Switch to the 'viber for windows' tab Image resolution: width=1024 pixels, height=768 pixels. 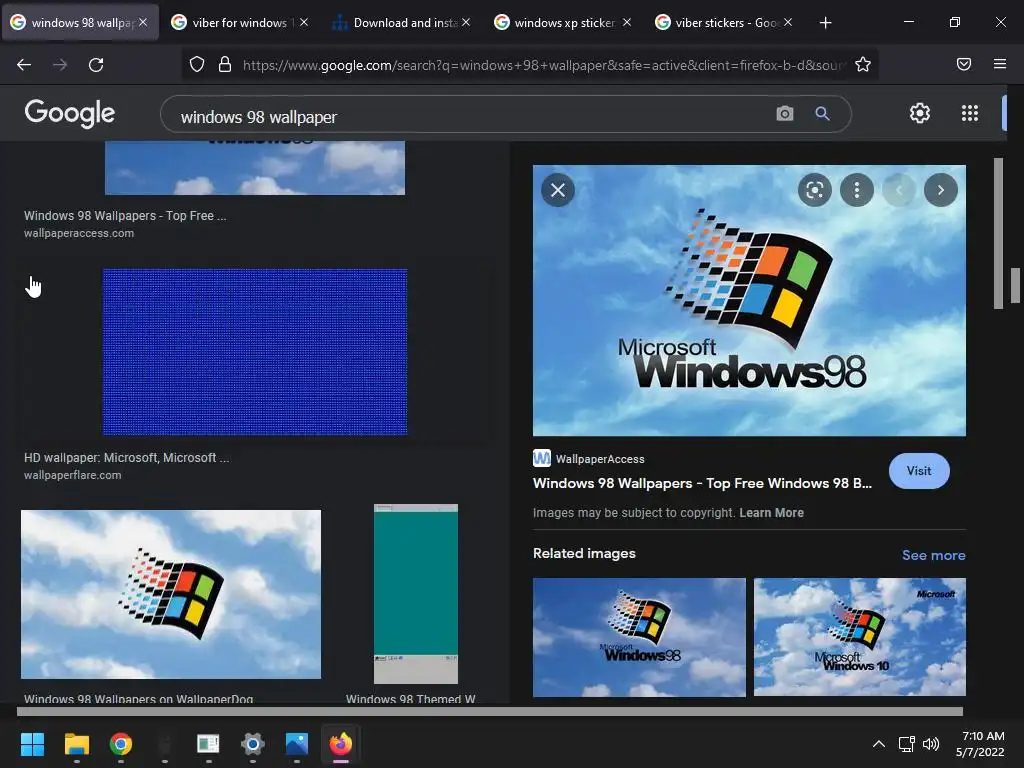[240, 23]
